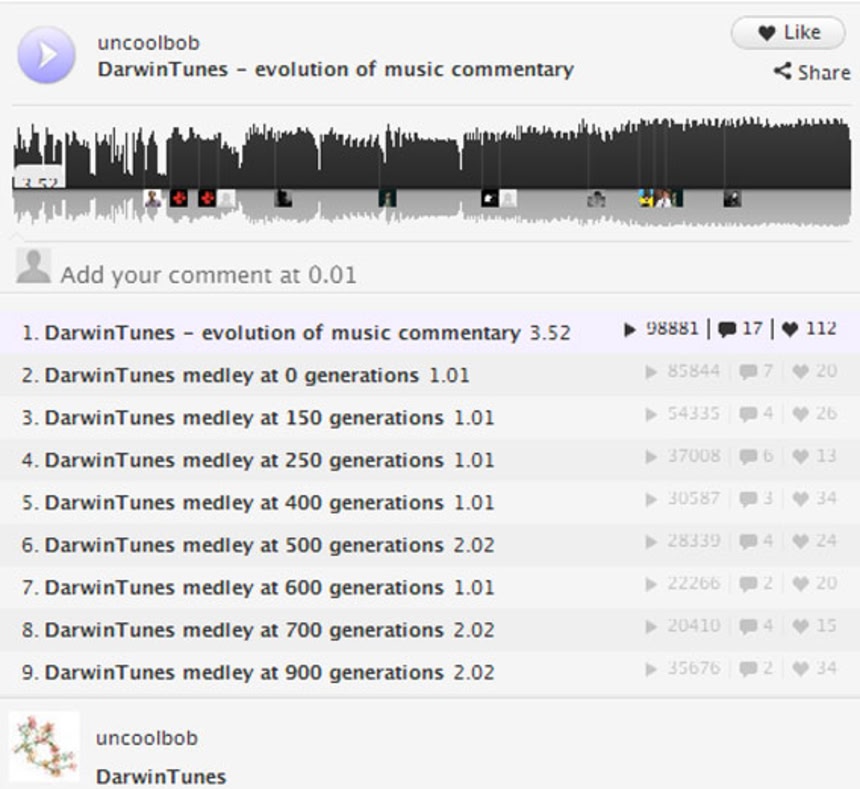Select DarwinTunes medley at 0 generations

(231, 376)
